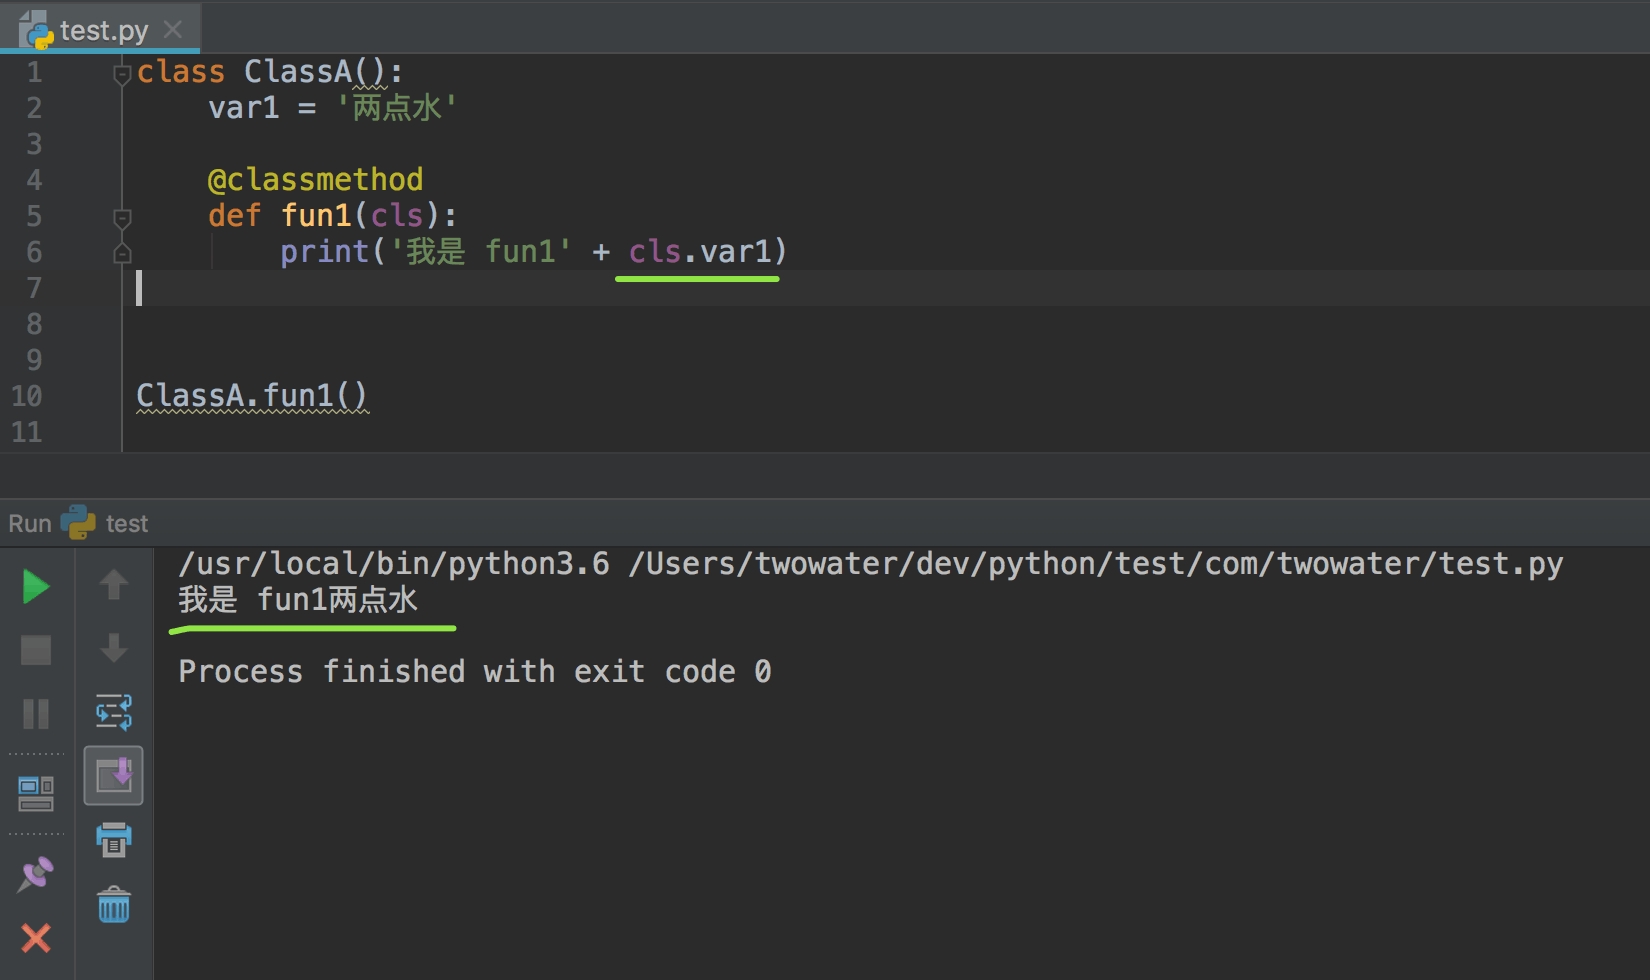
Task: Click the test.py file path in console
Action: (x=1094, y=564)
